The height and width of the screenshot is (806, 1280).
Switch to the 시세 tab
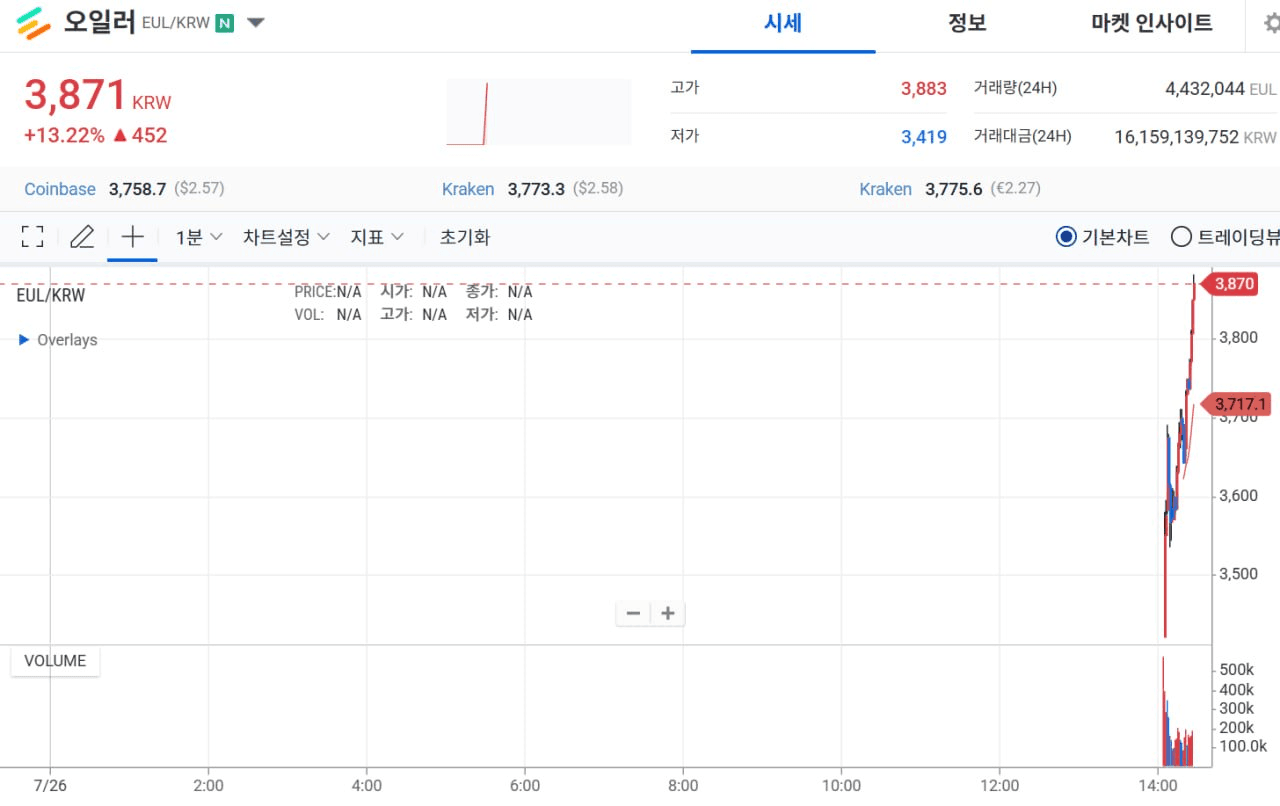[783, 23]
